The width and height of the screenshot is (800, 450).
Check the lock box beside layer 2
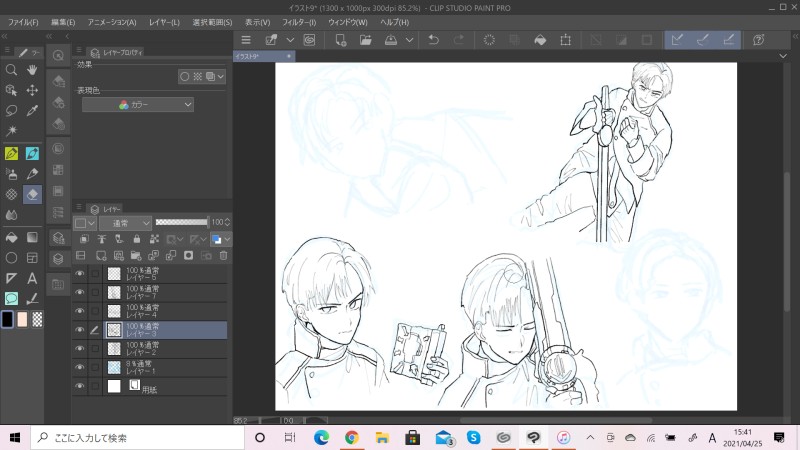pyautogui.click(x=96, y=349)
